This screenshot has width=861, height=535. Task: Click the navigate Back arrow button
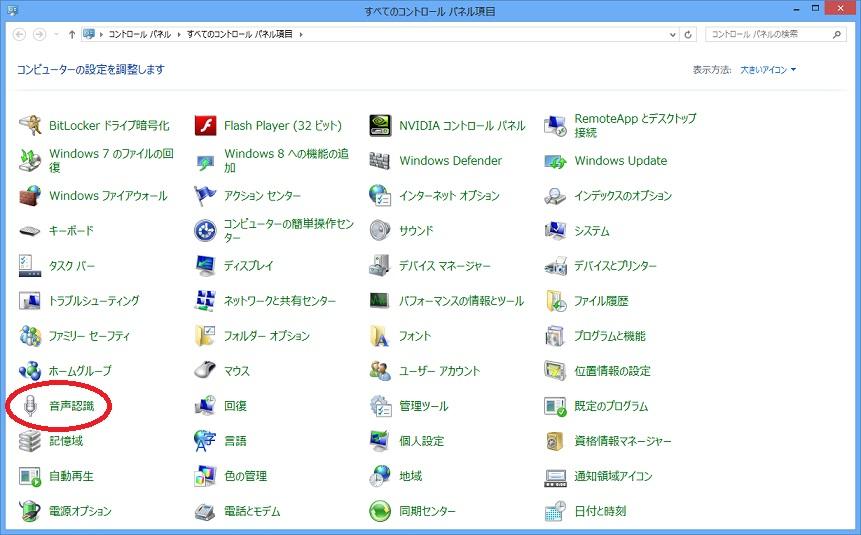tap(19, 34)
